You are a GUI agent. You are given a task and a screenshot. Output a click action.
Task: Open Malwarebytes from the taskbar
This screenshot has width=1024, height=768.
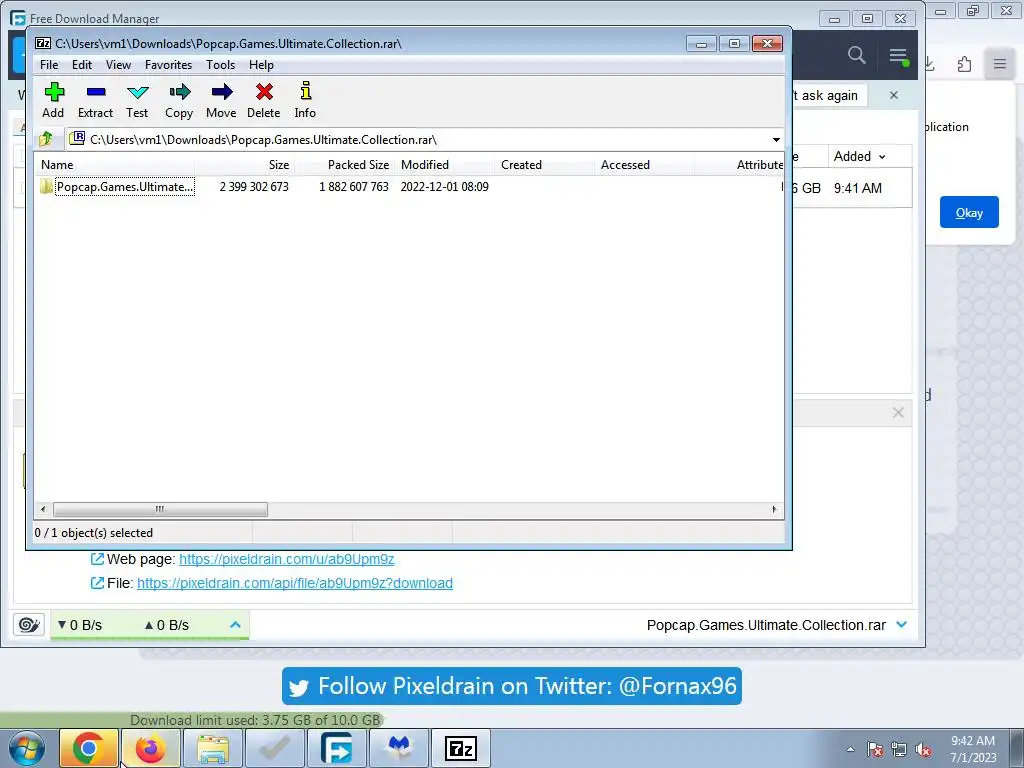[x=399, y=748]
